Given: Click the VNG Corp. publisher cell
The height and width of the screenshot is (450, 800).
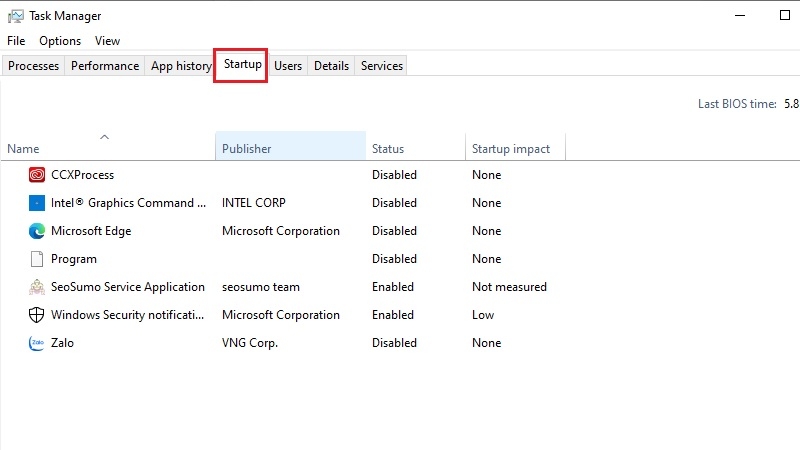Looking at the screenshot, I should [250, 343].
